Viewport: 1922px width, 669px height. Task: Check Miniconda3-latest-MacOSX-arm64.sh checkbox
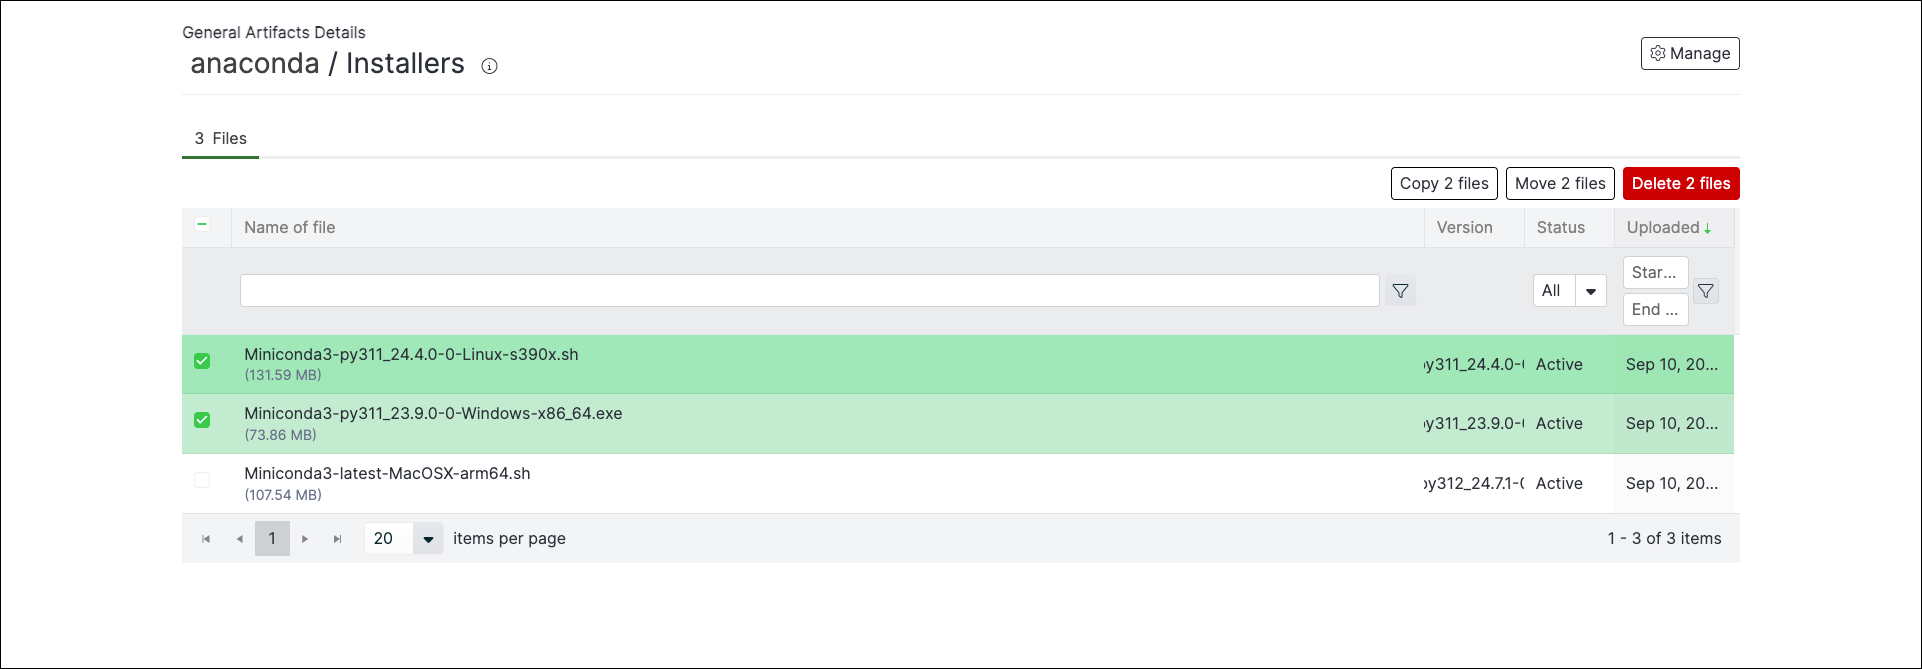(202, 480)
